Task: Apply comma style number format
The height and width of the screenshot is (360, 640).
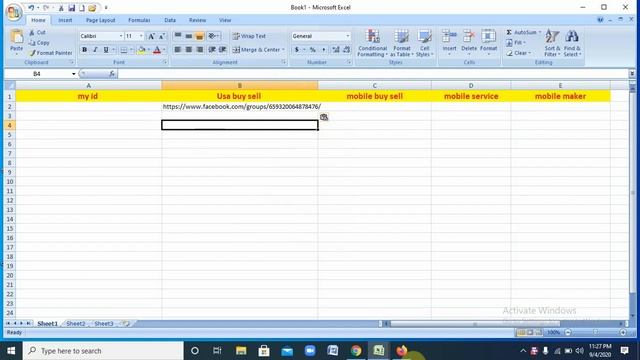Action: point(324,50)
